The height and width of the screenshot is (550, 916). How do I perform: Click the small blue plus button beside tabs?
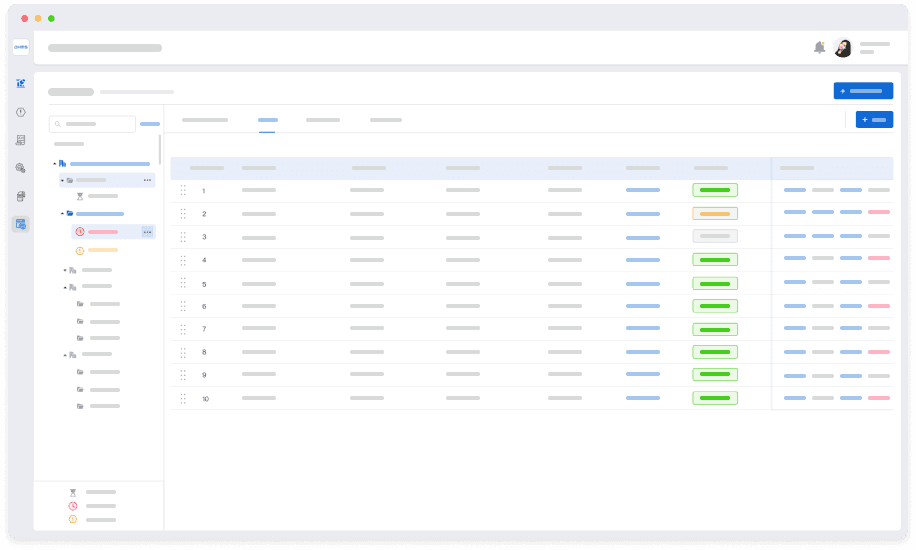point(874,120)
